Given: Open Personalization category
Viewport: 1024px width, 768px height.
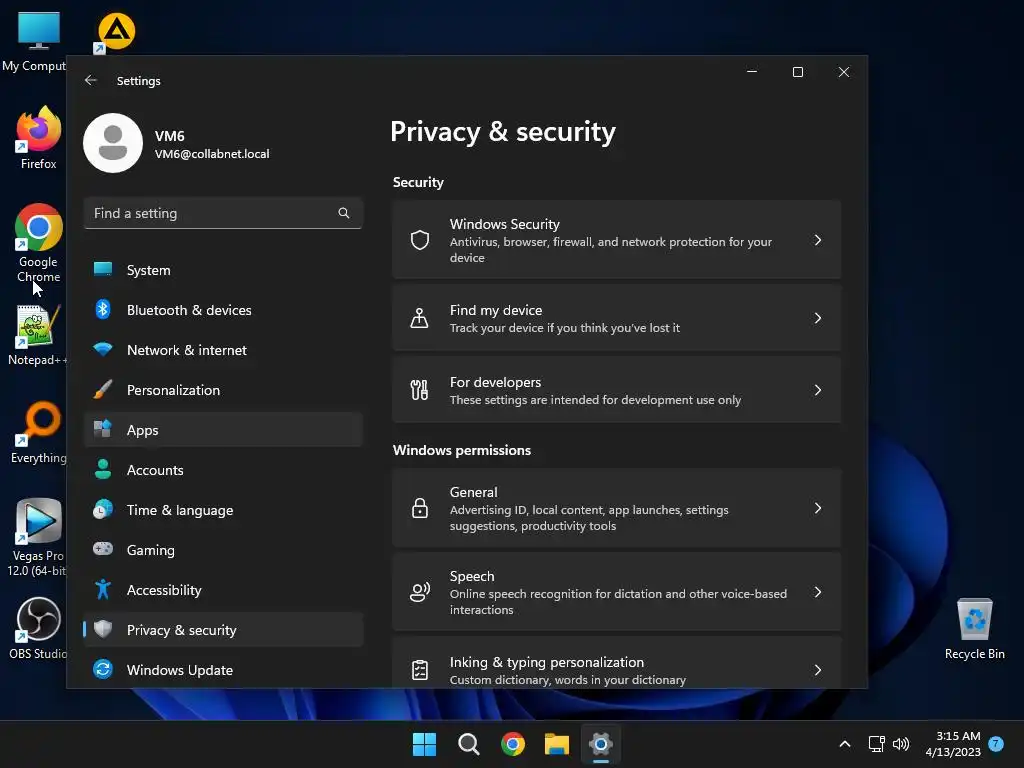Looking at the screenshot, I should (x=223, y=390).
